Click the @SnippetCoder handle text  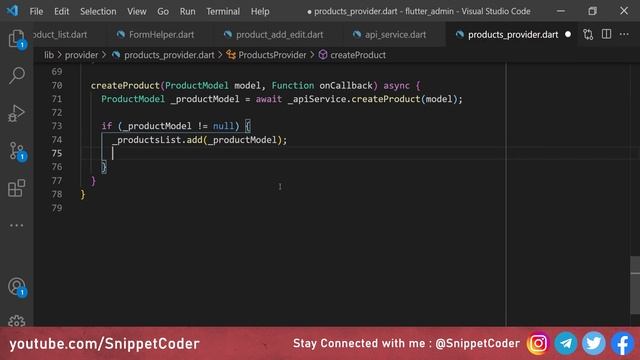click(478, 344)
